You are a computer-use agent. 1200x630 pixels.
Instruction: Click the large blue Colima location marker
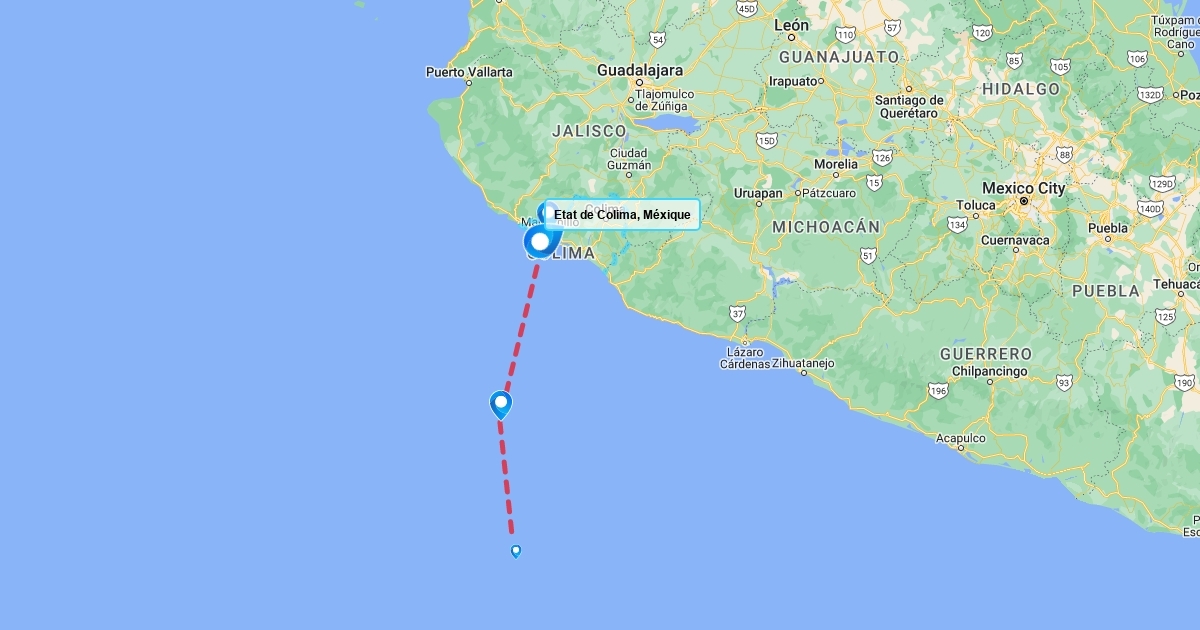(541, 241)
